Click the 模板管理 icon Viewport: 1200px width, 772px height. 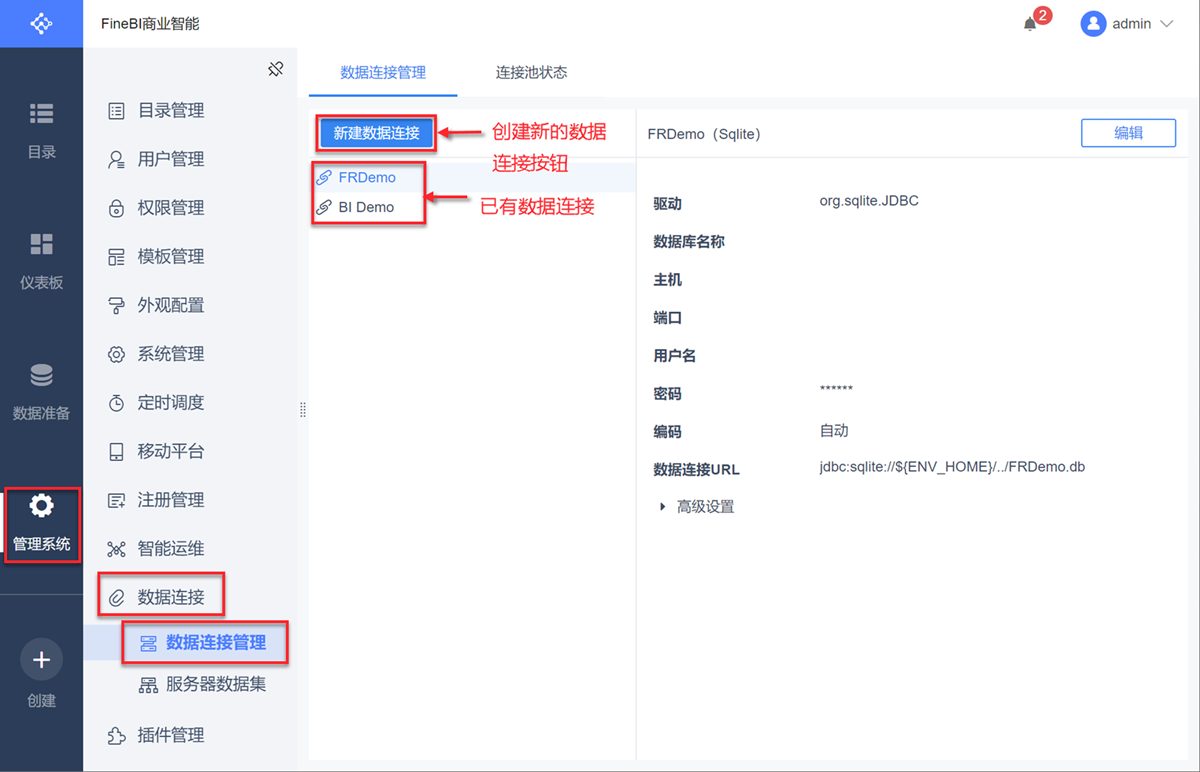pyautogui.click(x=117, y=257)
